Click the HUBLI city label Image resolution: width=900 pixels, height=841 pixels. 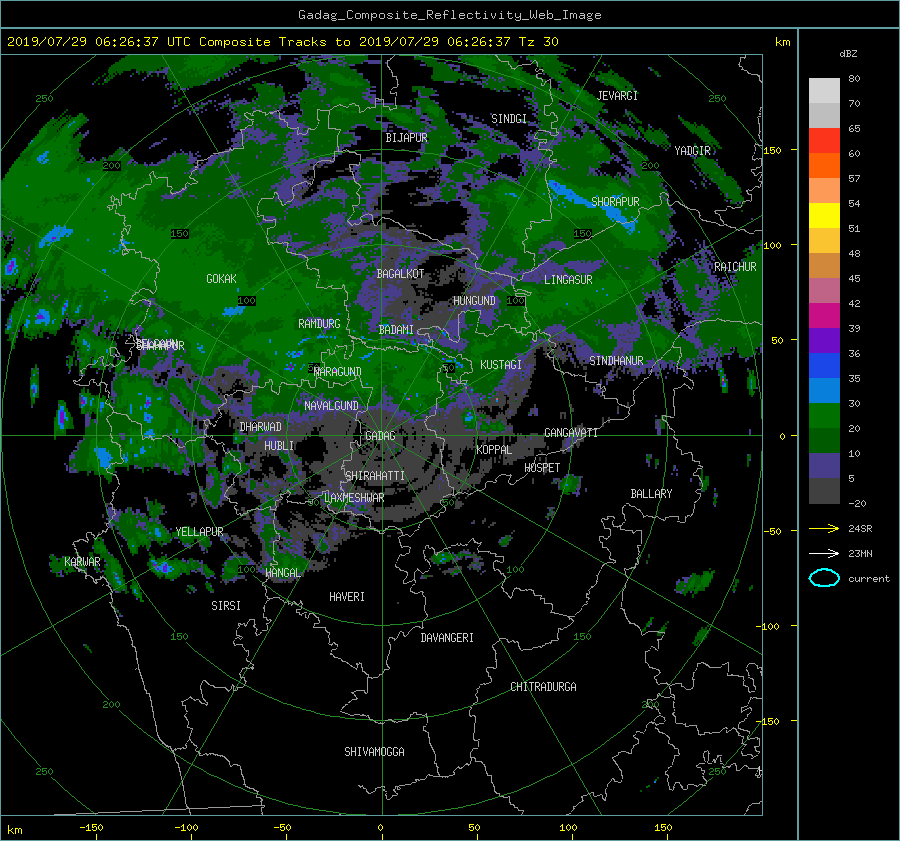click(279, 445)
